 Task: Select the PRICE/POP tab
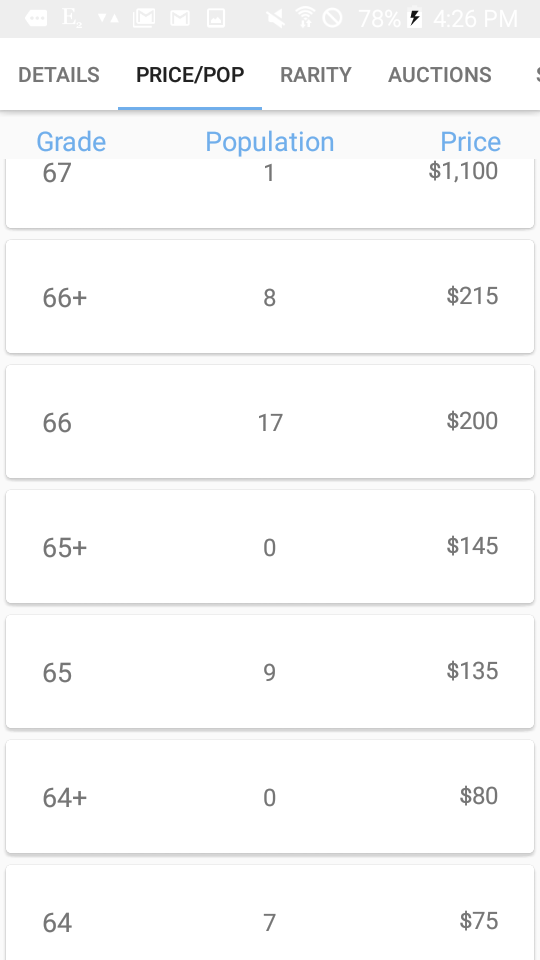[x=190, y=75]
